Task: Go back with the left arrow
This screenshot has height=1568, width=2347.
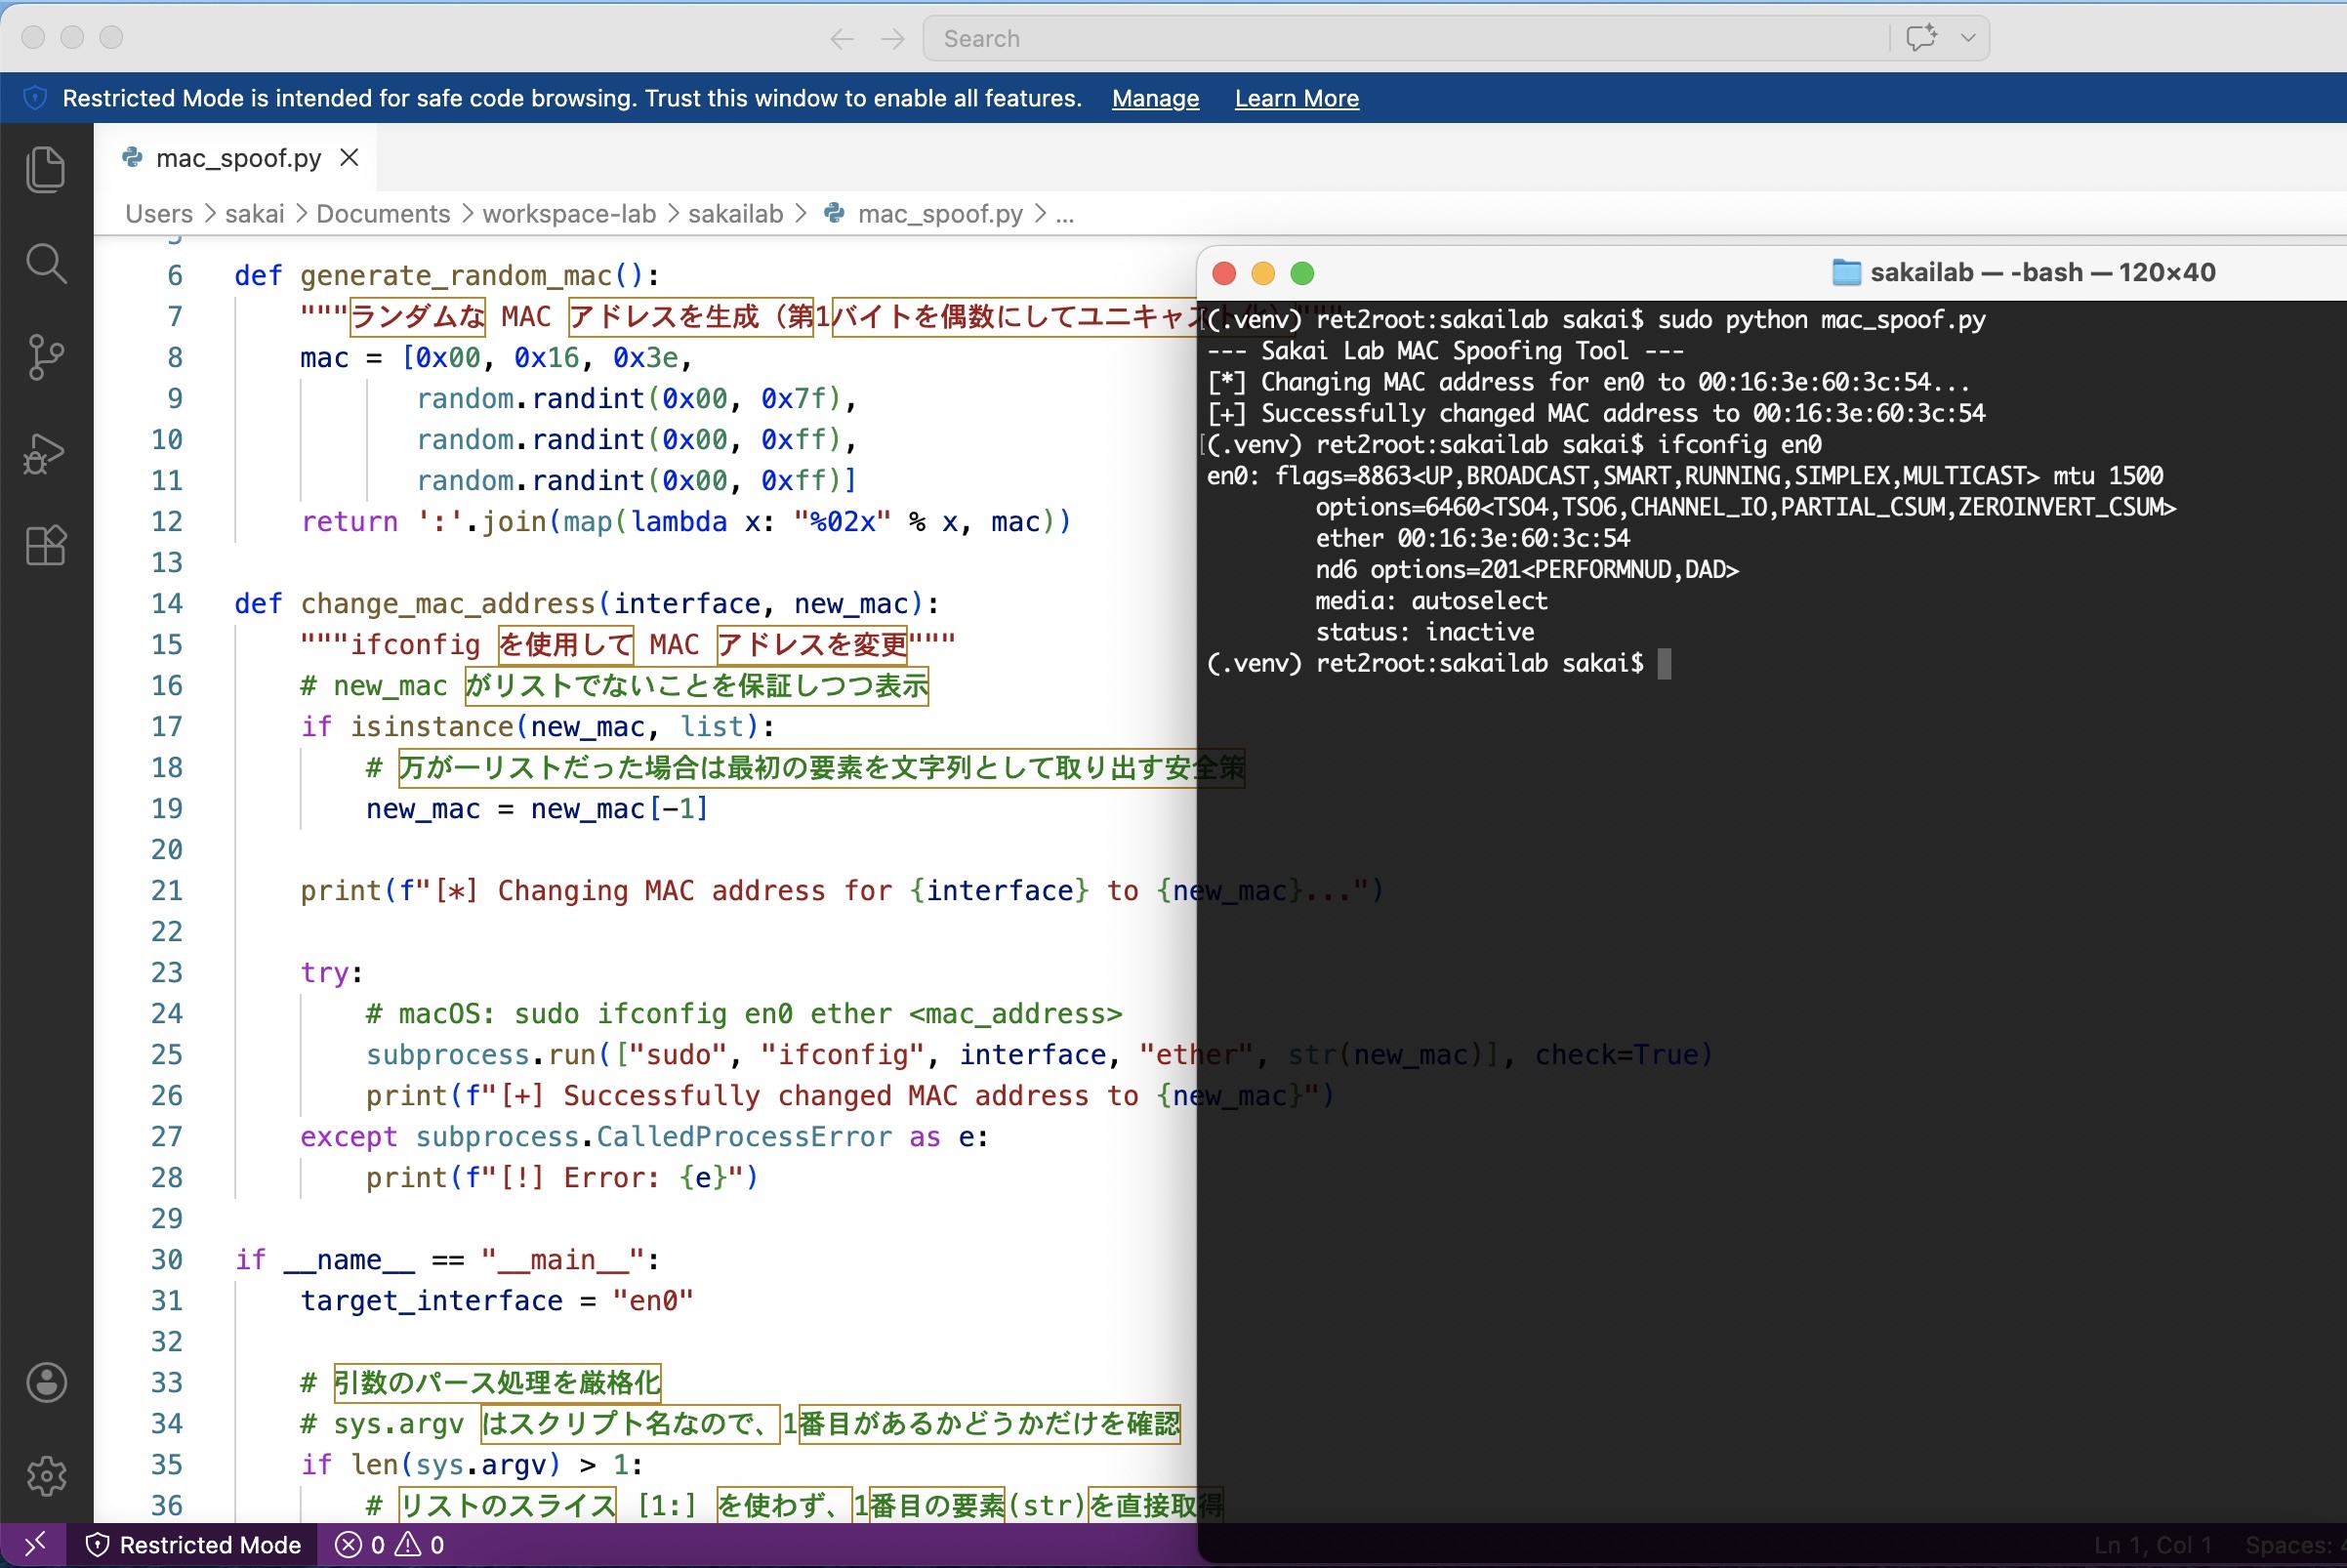Action: [842, 39]
